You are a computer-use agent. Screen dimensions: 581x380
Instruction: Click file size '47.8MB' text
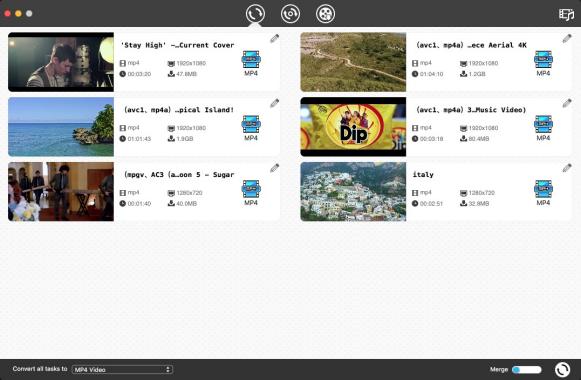click(186, 74)
